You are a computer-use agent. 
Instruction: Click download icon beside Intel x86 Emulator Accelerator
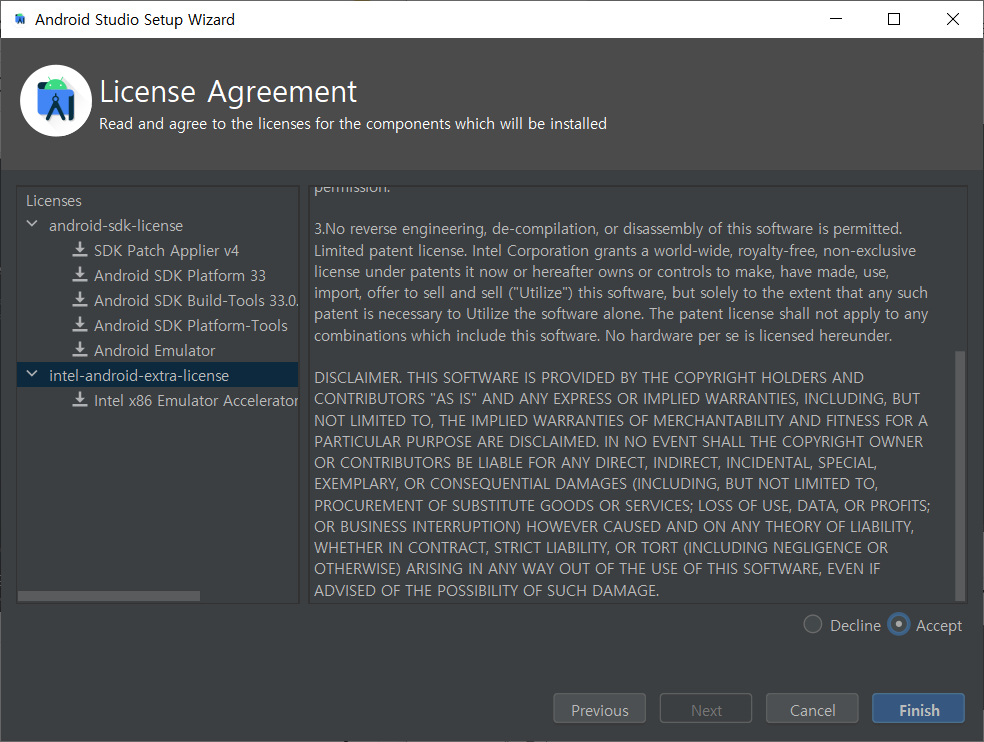(x=80, y=400)
